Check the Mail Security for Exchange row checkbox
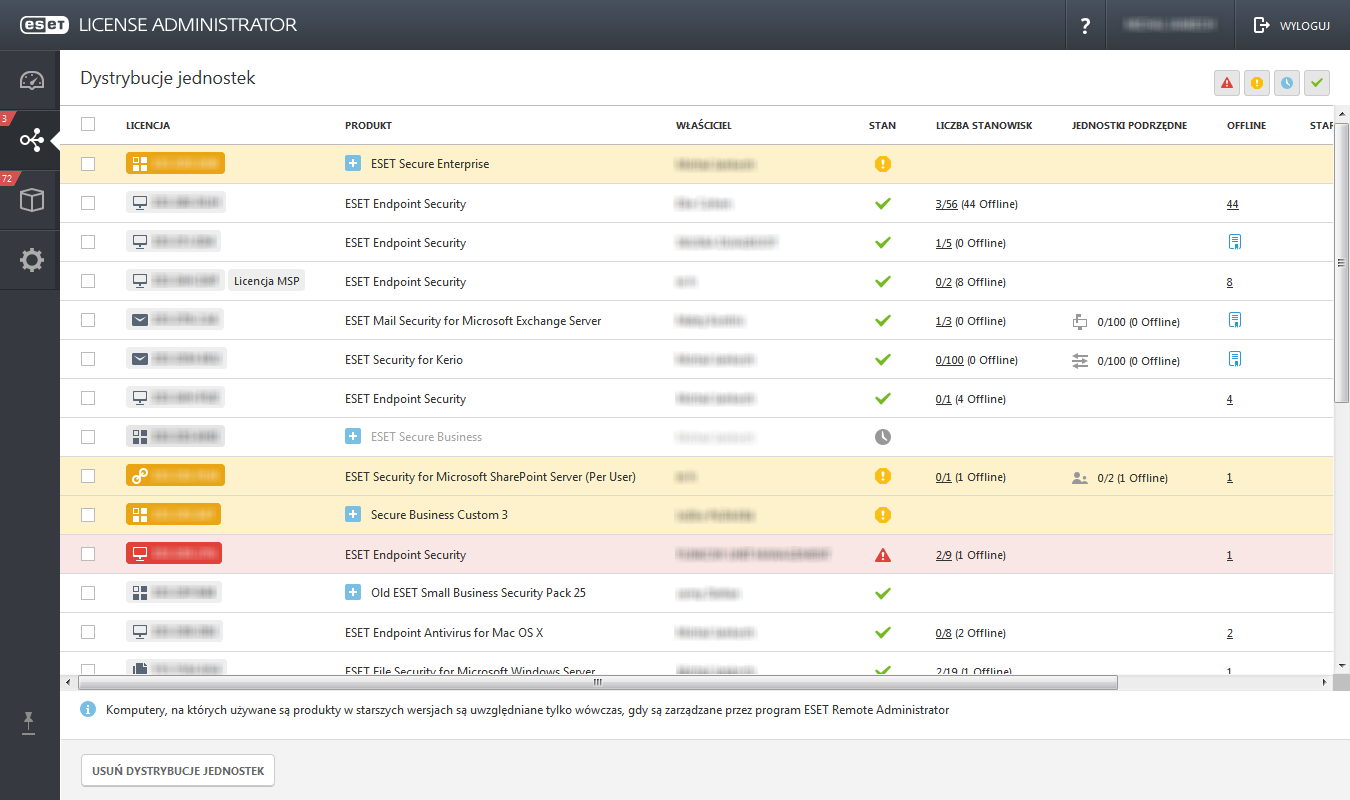 click(88, 320)
